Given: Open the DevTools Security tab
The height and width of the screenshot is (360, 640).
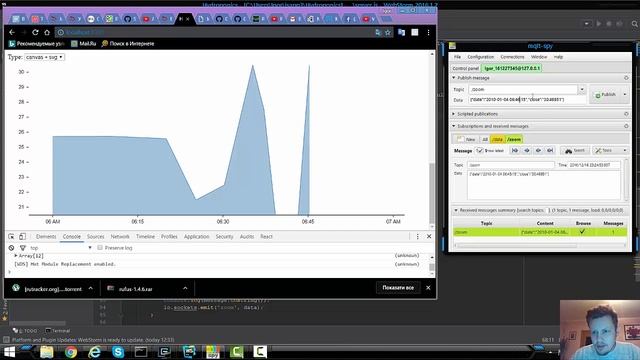Looking at the screenshot, I should pyautogui.click(x=224, y=236).
